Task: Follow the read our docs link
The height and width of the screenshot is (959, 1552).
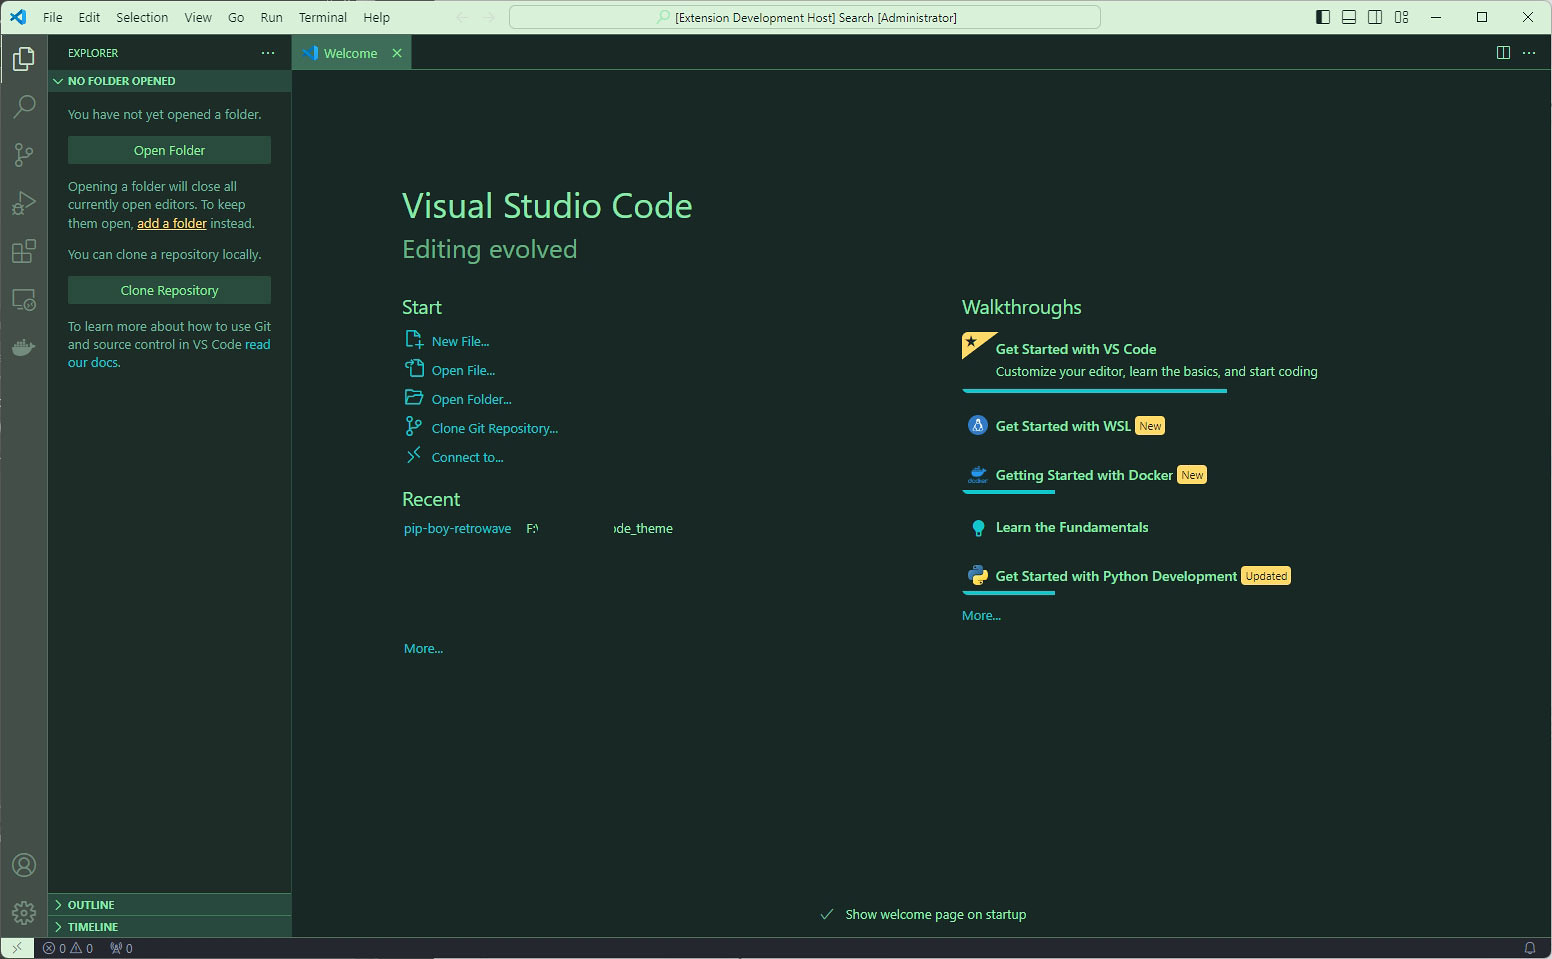Action: click(x=169, y=353)
